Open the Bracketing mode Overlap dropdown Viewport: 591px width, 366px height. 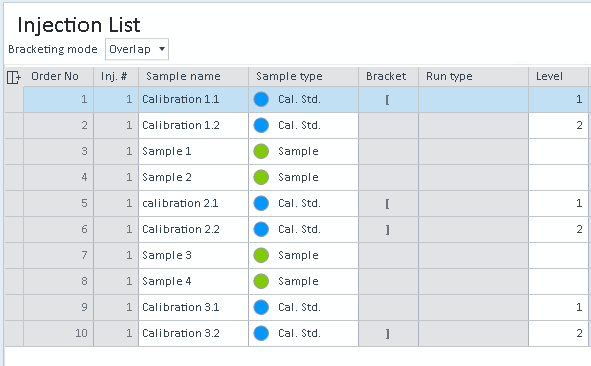(x=137, y=49)
